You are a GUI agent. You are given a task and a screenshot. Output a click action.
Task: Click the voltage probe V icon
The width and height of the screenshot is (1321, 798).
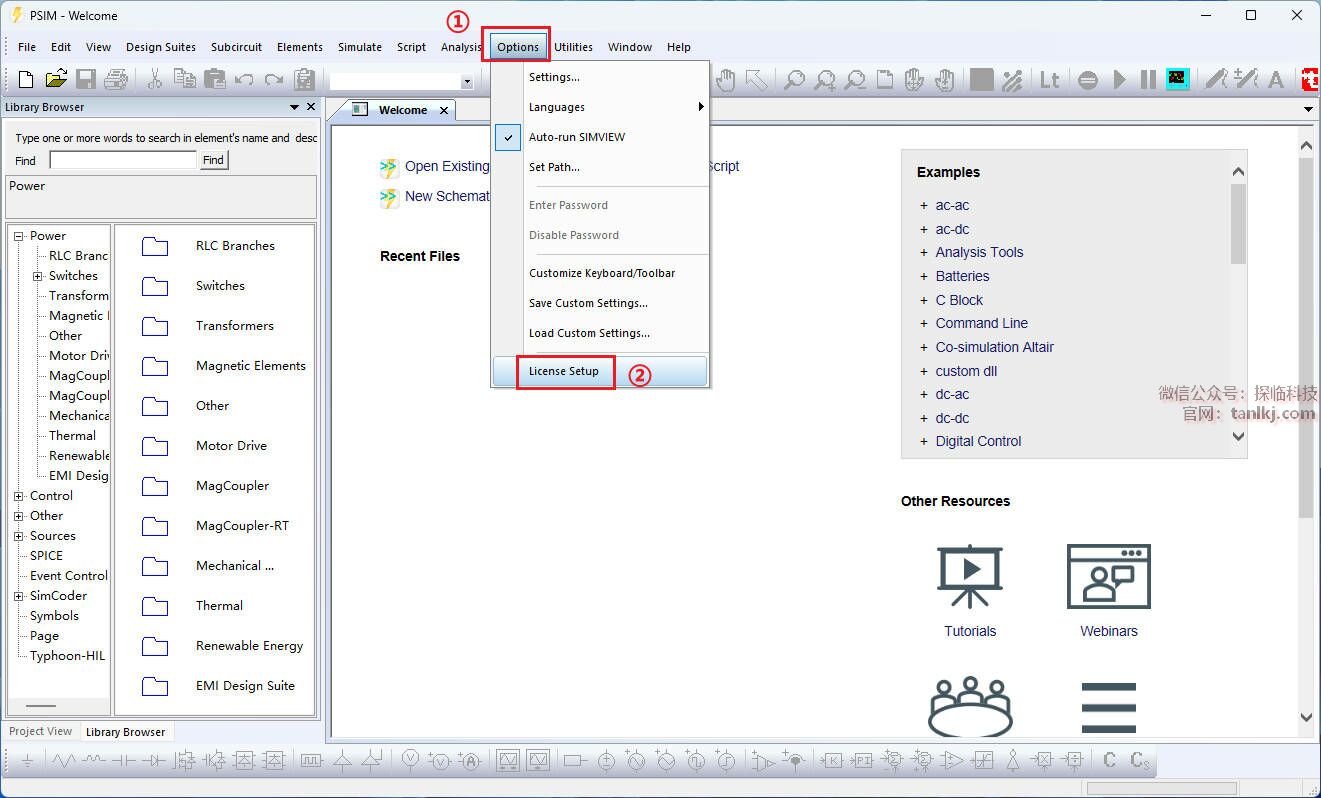click(x=410, y=761)
